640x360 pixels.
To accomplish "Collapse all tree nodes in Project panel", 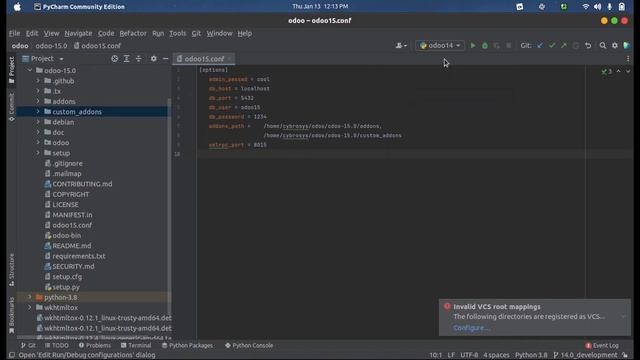I will click(139, 59).
